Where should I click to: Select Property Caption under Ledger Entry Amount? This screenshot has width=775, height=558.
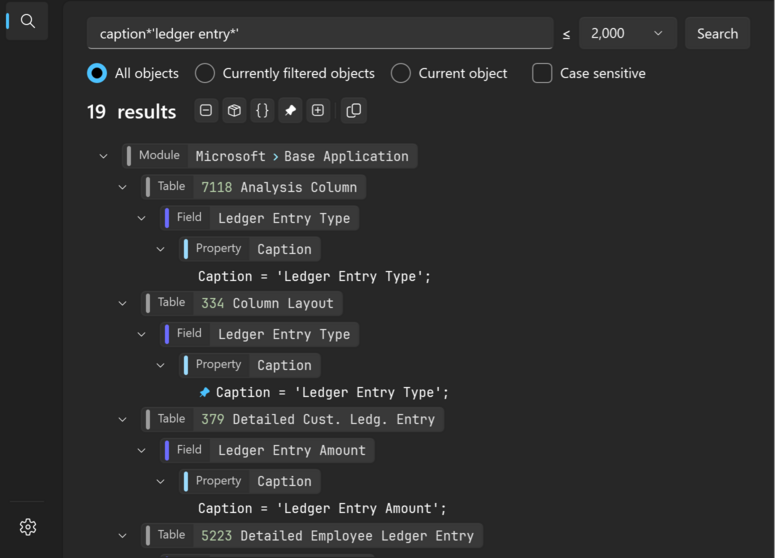[x=250, y=481]
